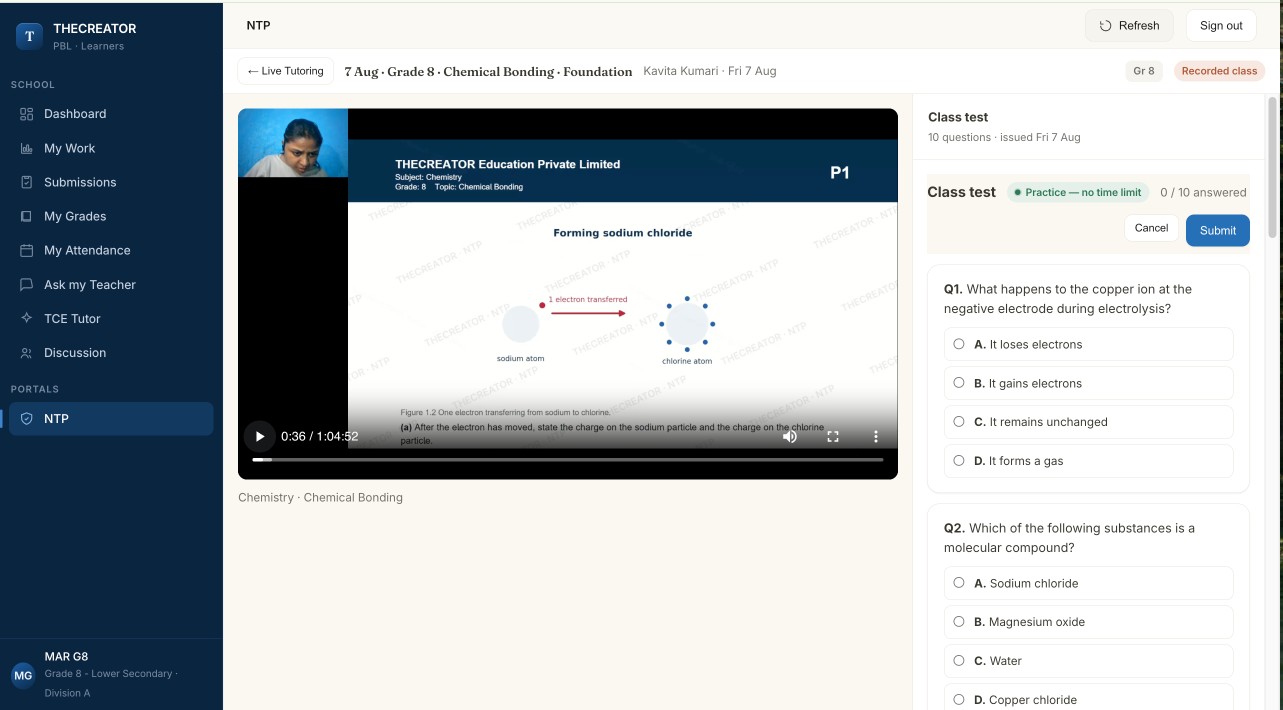1283x710 pixels.
Task: Click the My Grades book icon
Action: pyautogui.click(x=27, y=216)
